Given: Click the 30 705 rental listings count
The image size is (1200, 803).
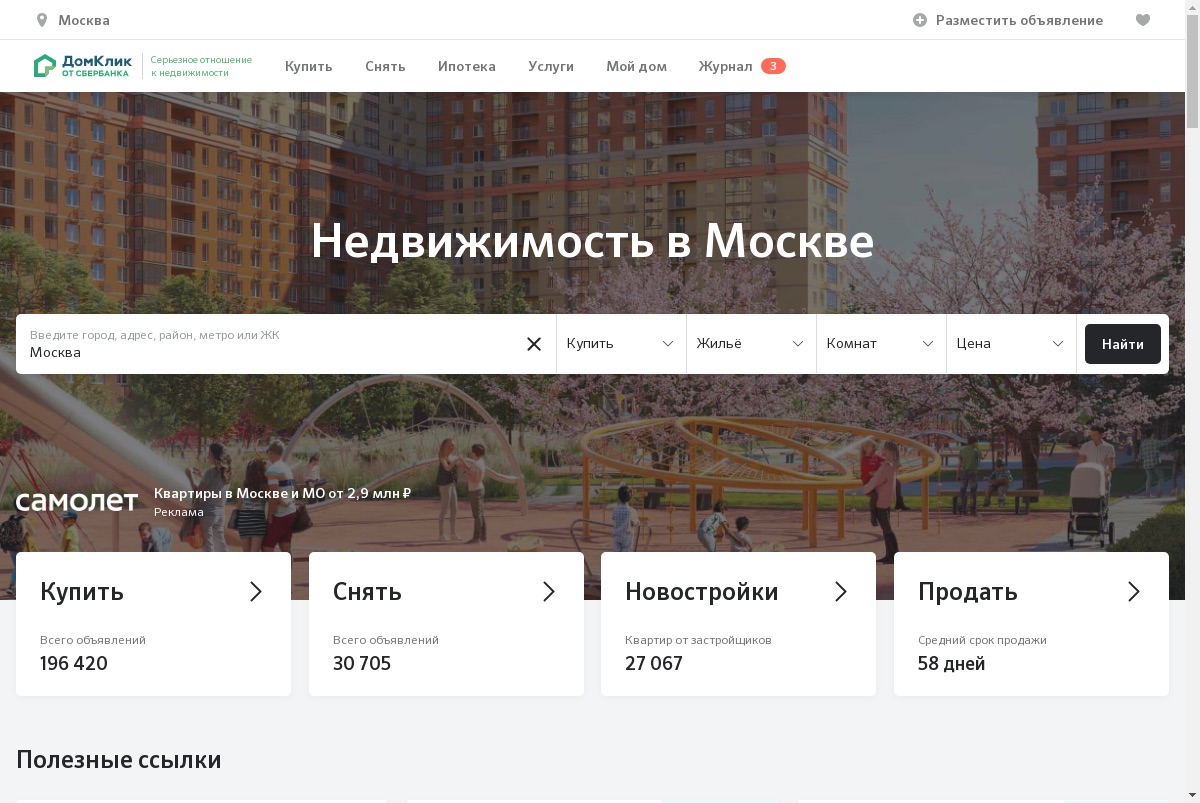Looking at the screenshot, I should [x=362, y=664].
